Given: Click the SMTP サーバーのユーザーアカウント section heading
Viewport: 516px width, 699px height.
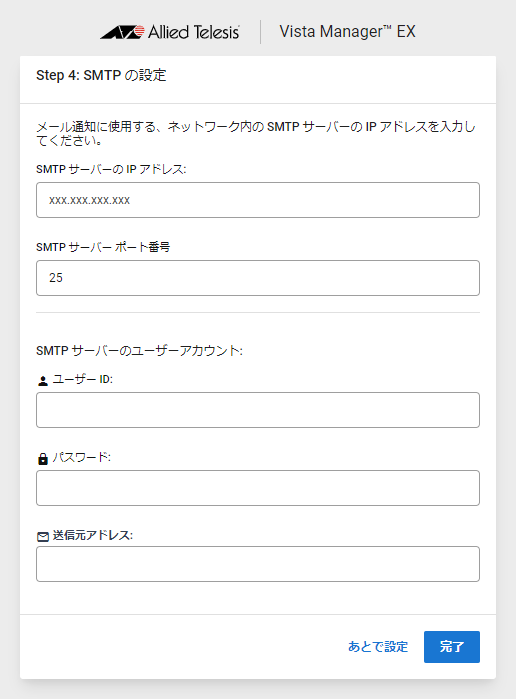Looking at the screenshot, I should [139, 351].
